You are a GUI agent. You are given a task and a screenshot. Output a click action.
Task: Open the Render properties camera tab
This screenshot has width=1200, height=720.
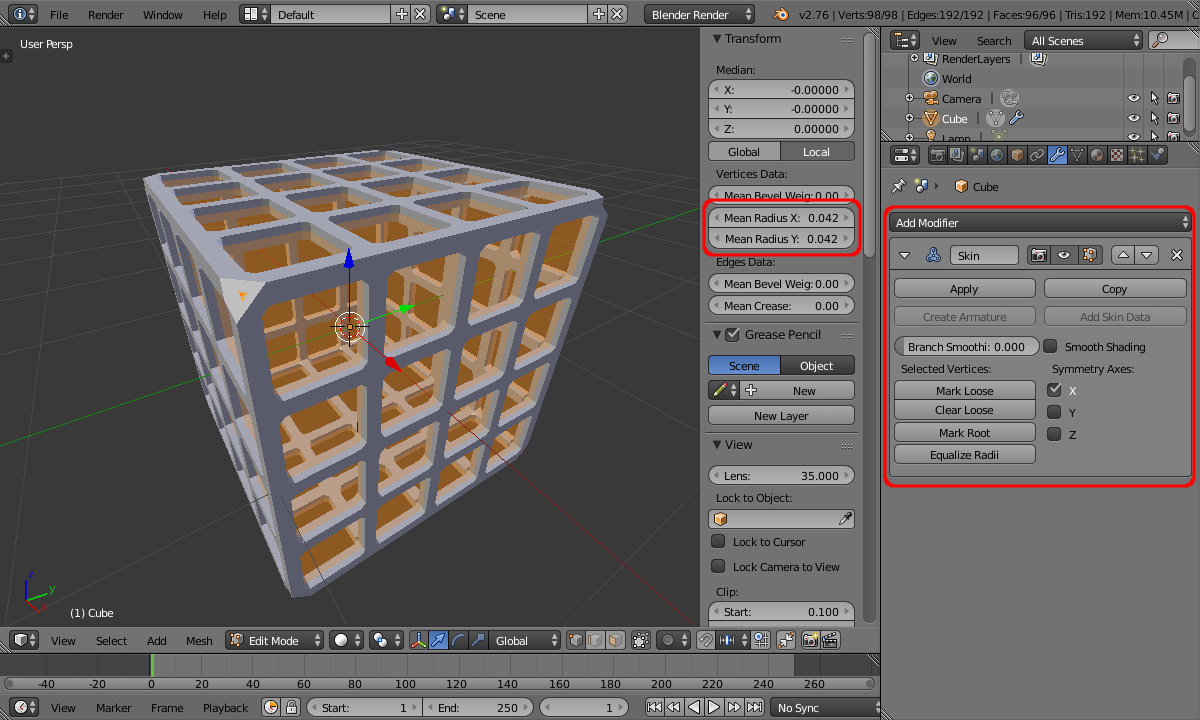pyautogui.click(x=937, y=155)
